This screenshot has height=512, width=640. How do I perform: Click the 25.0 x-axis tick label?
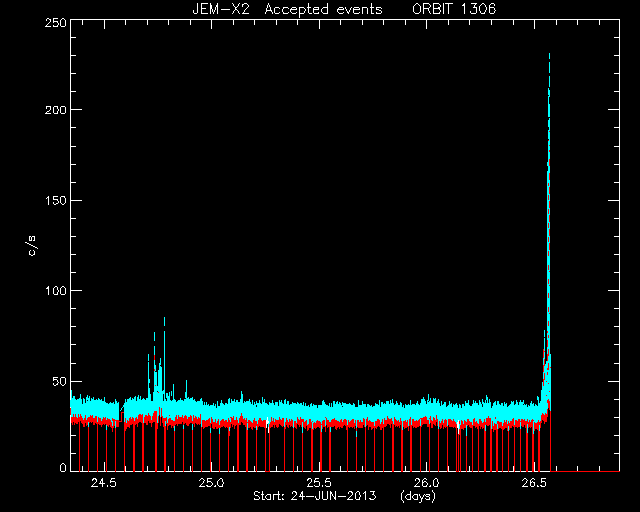coord(211,483)
